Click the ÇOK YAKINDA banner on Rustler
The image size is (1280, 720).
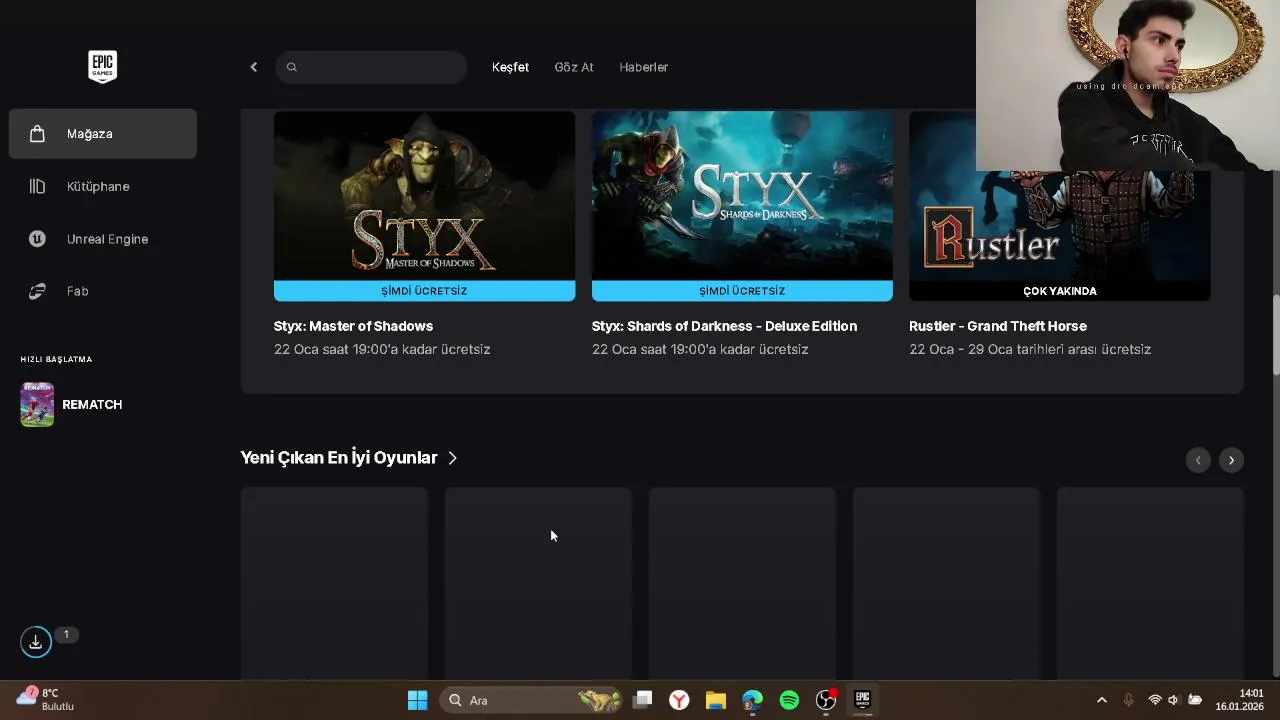pos(1060,291)
